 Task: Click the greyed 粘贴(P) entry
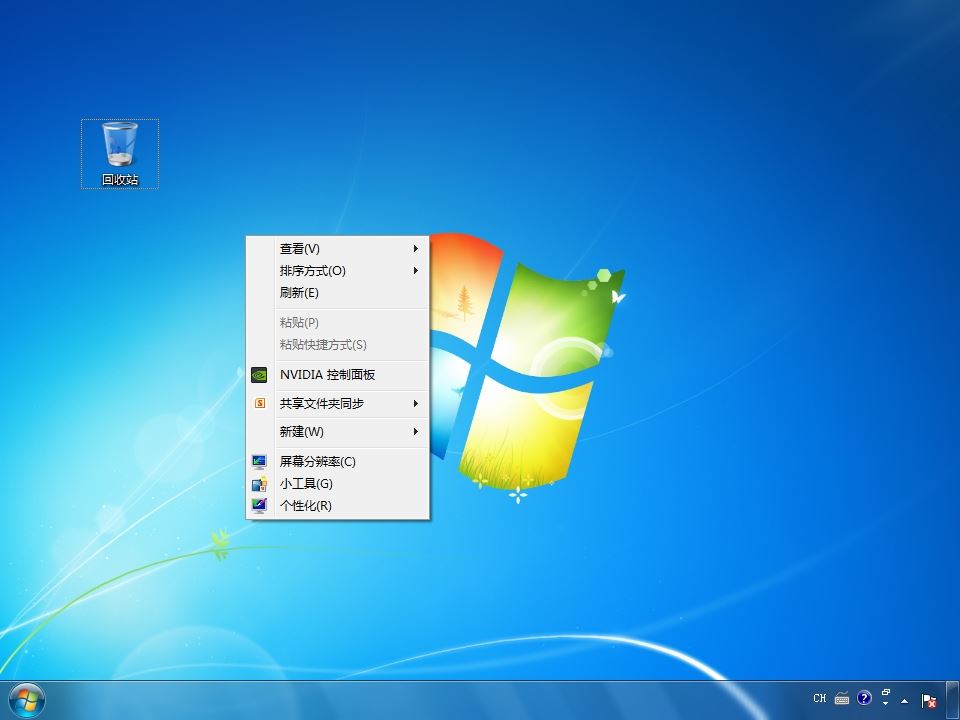[337, 323]
